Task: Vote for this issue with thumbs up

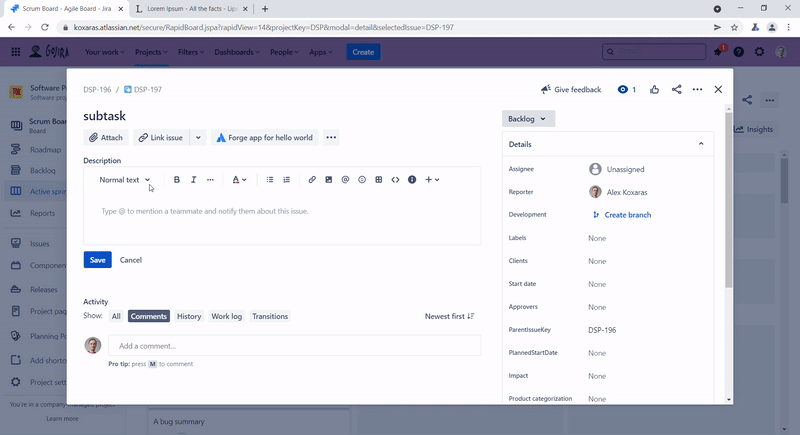Action: tap(655, 90)
